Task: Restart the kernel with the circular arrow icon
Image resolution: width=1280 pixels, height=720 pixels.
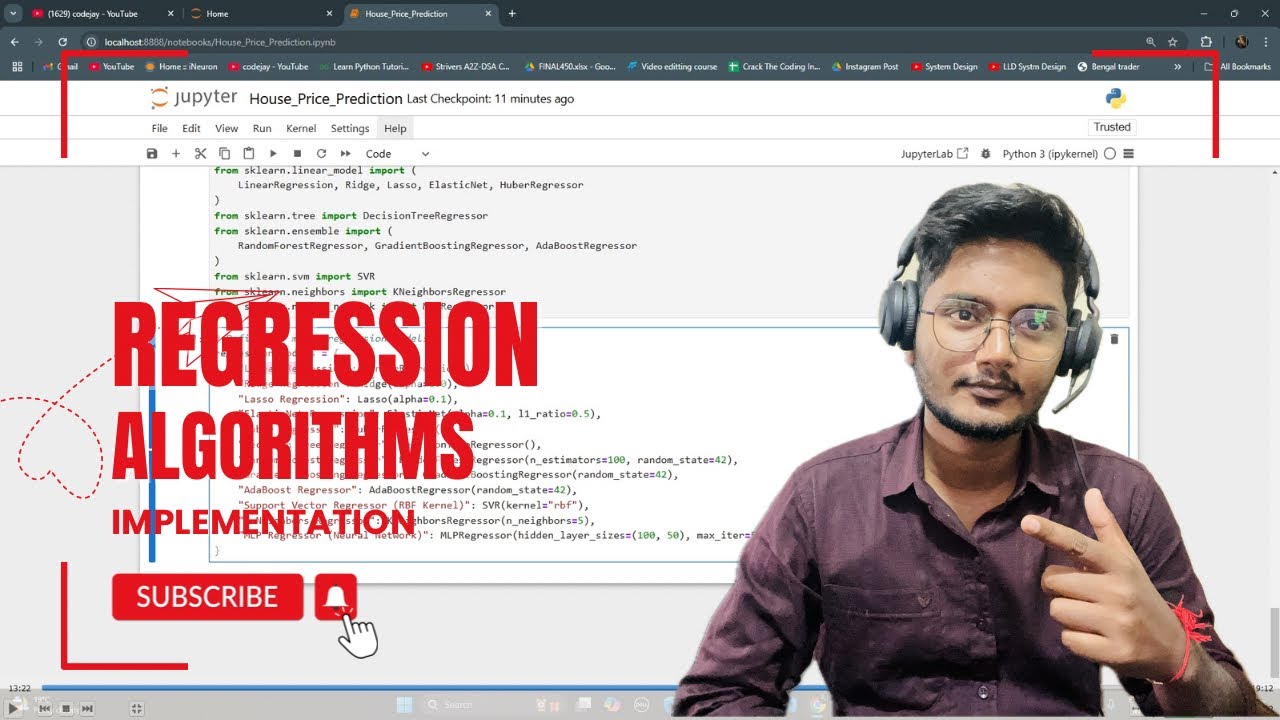Action: [x=321, y=154]
